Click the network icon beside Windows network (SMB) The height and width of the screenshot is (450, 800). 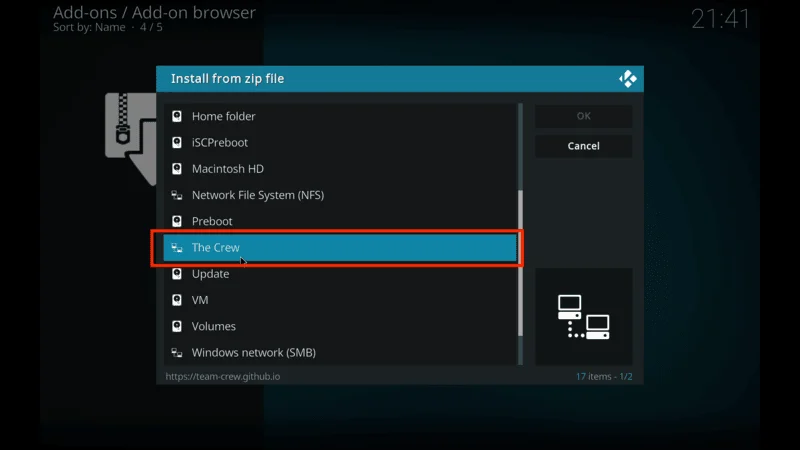[x=177, y=353]
